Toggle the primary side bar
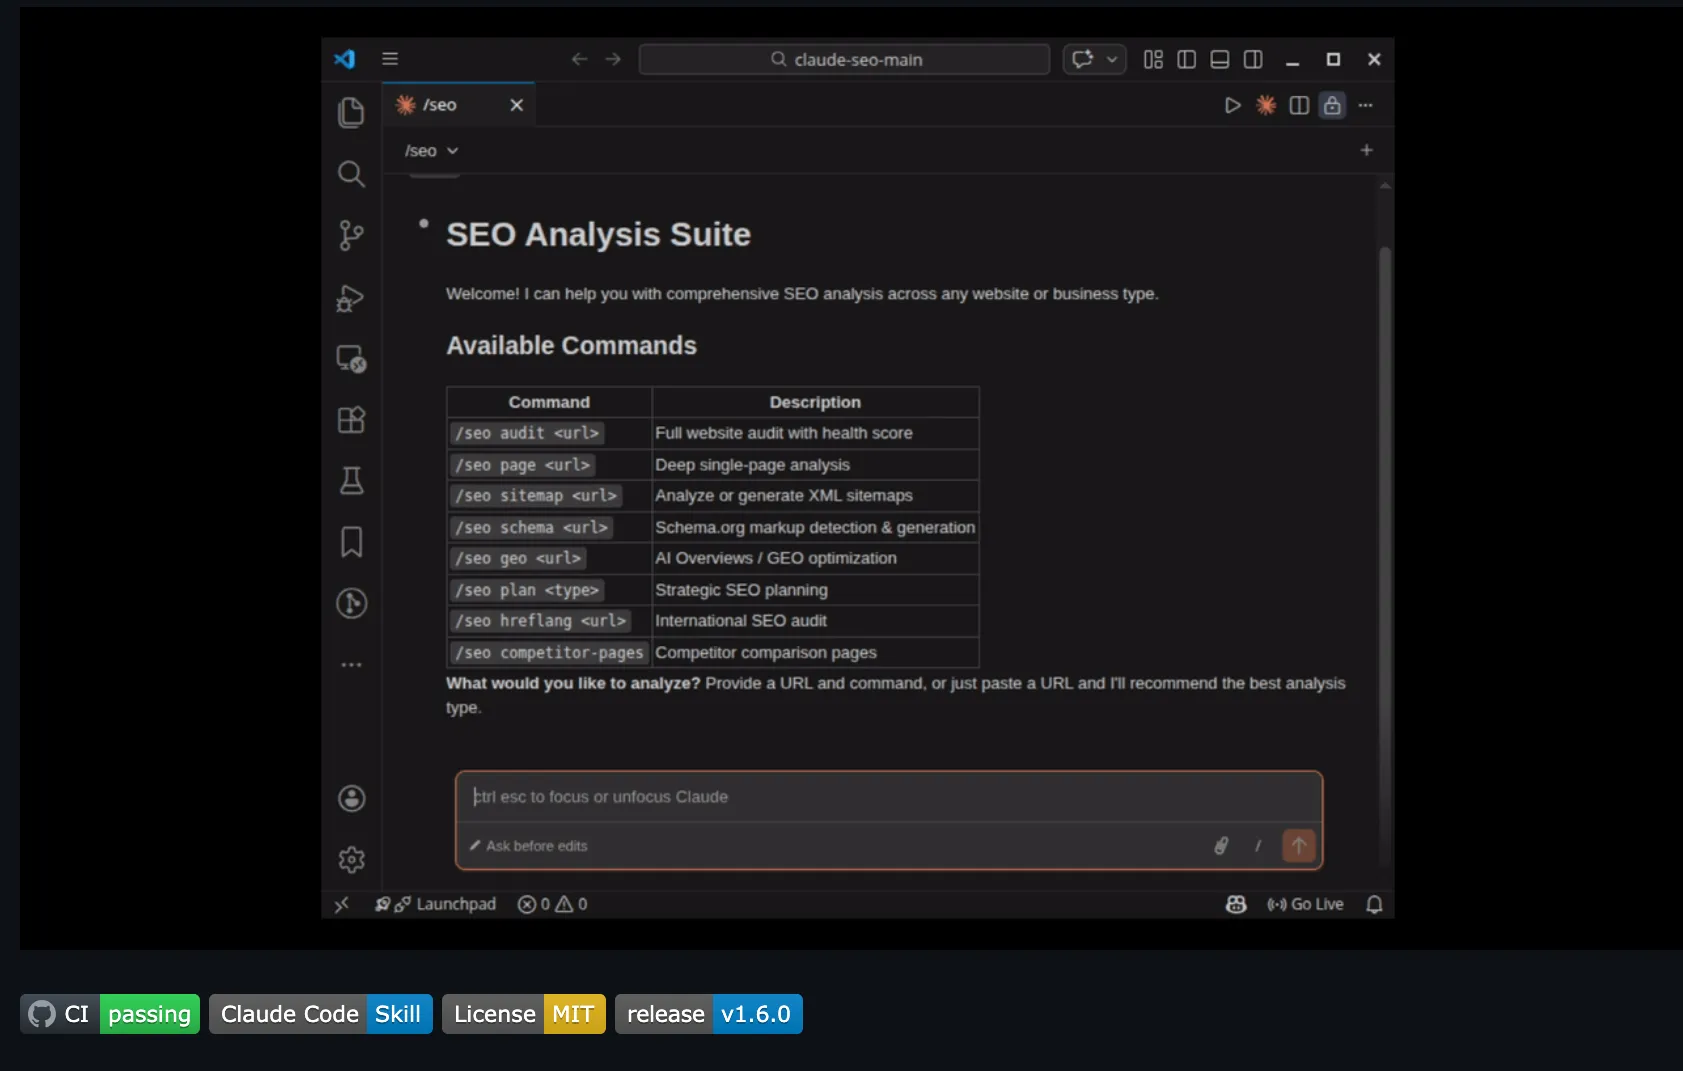 1187,59
